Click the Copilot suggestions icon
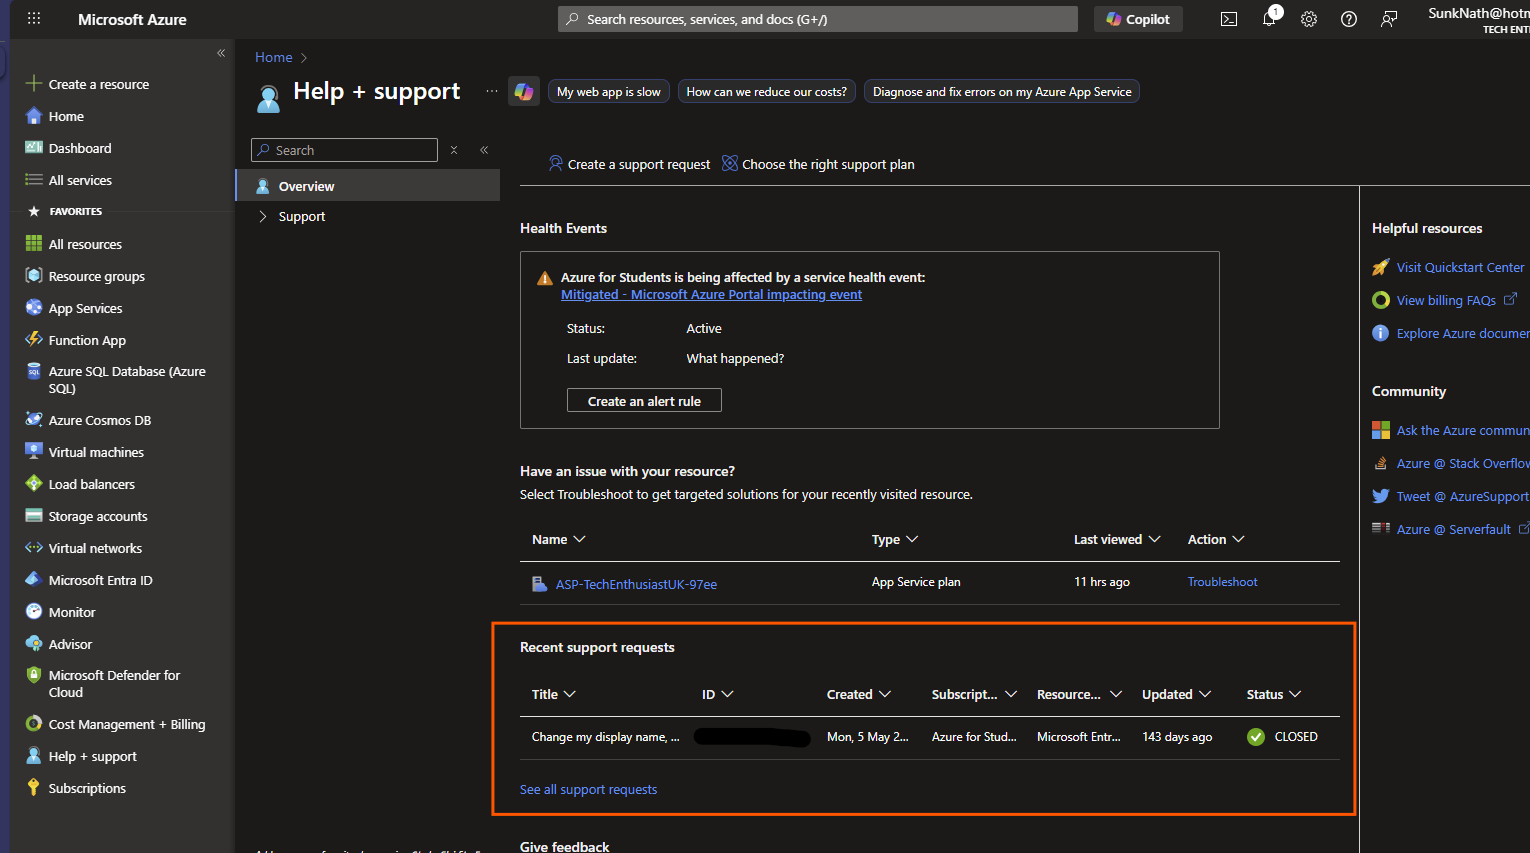The image size is (1530, 853). [x=524, y=91]
